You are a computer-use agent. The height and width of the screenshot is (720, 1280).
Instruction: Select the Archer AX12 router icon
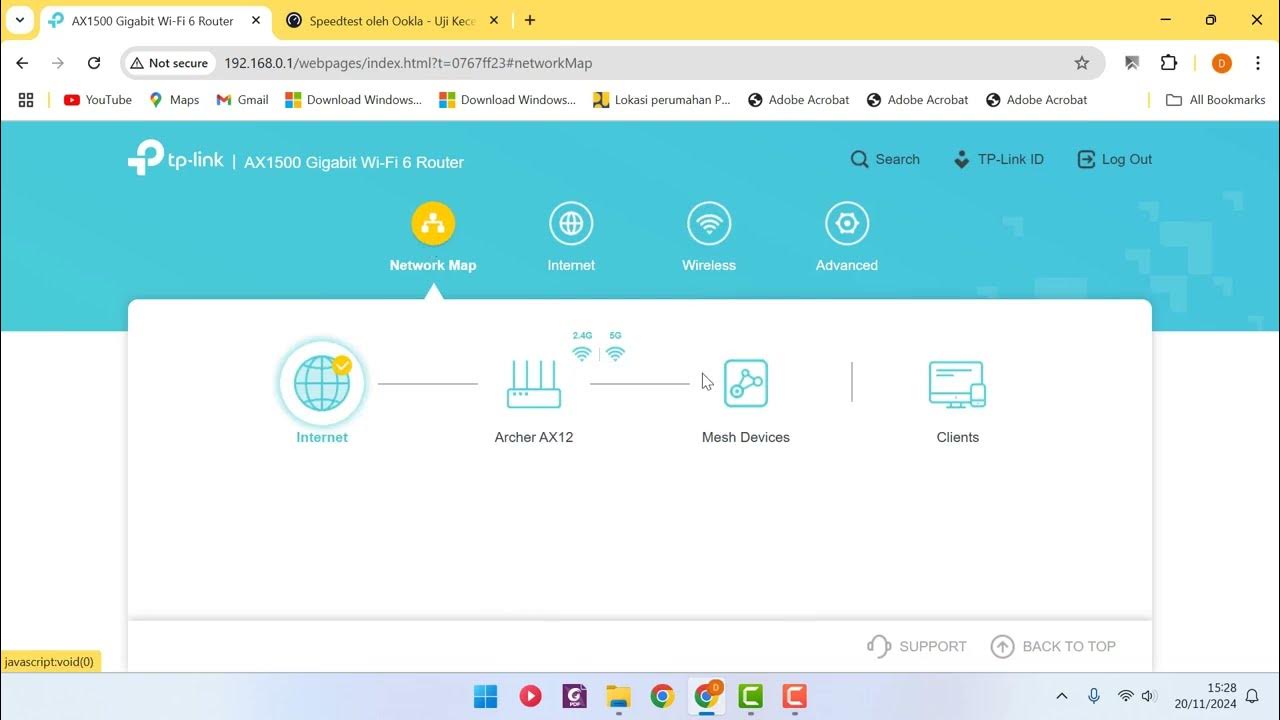[534, 384]
